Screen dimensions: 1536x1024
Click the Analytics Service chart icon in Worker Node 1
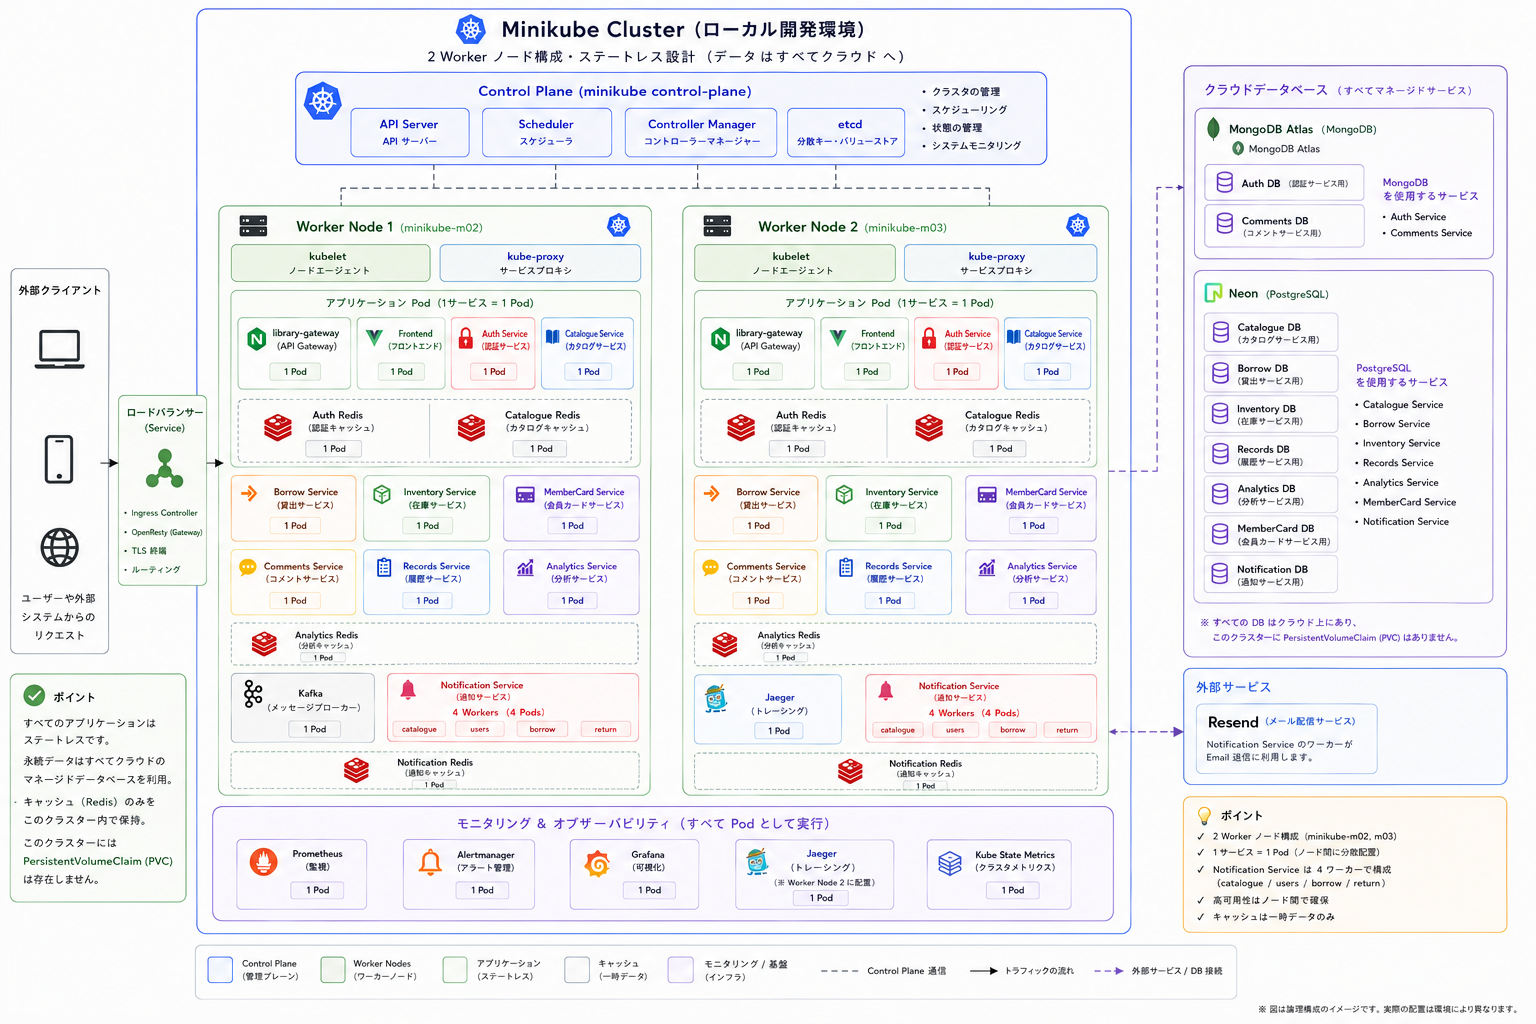tap(525, 568)
